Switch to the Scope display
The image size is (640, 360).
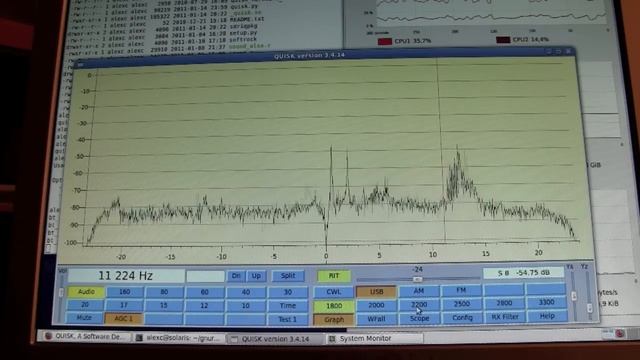pyautogui.click(x=420, y=318)
